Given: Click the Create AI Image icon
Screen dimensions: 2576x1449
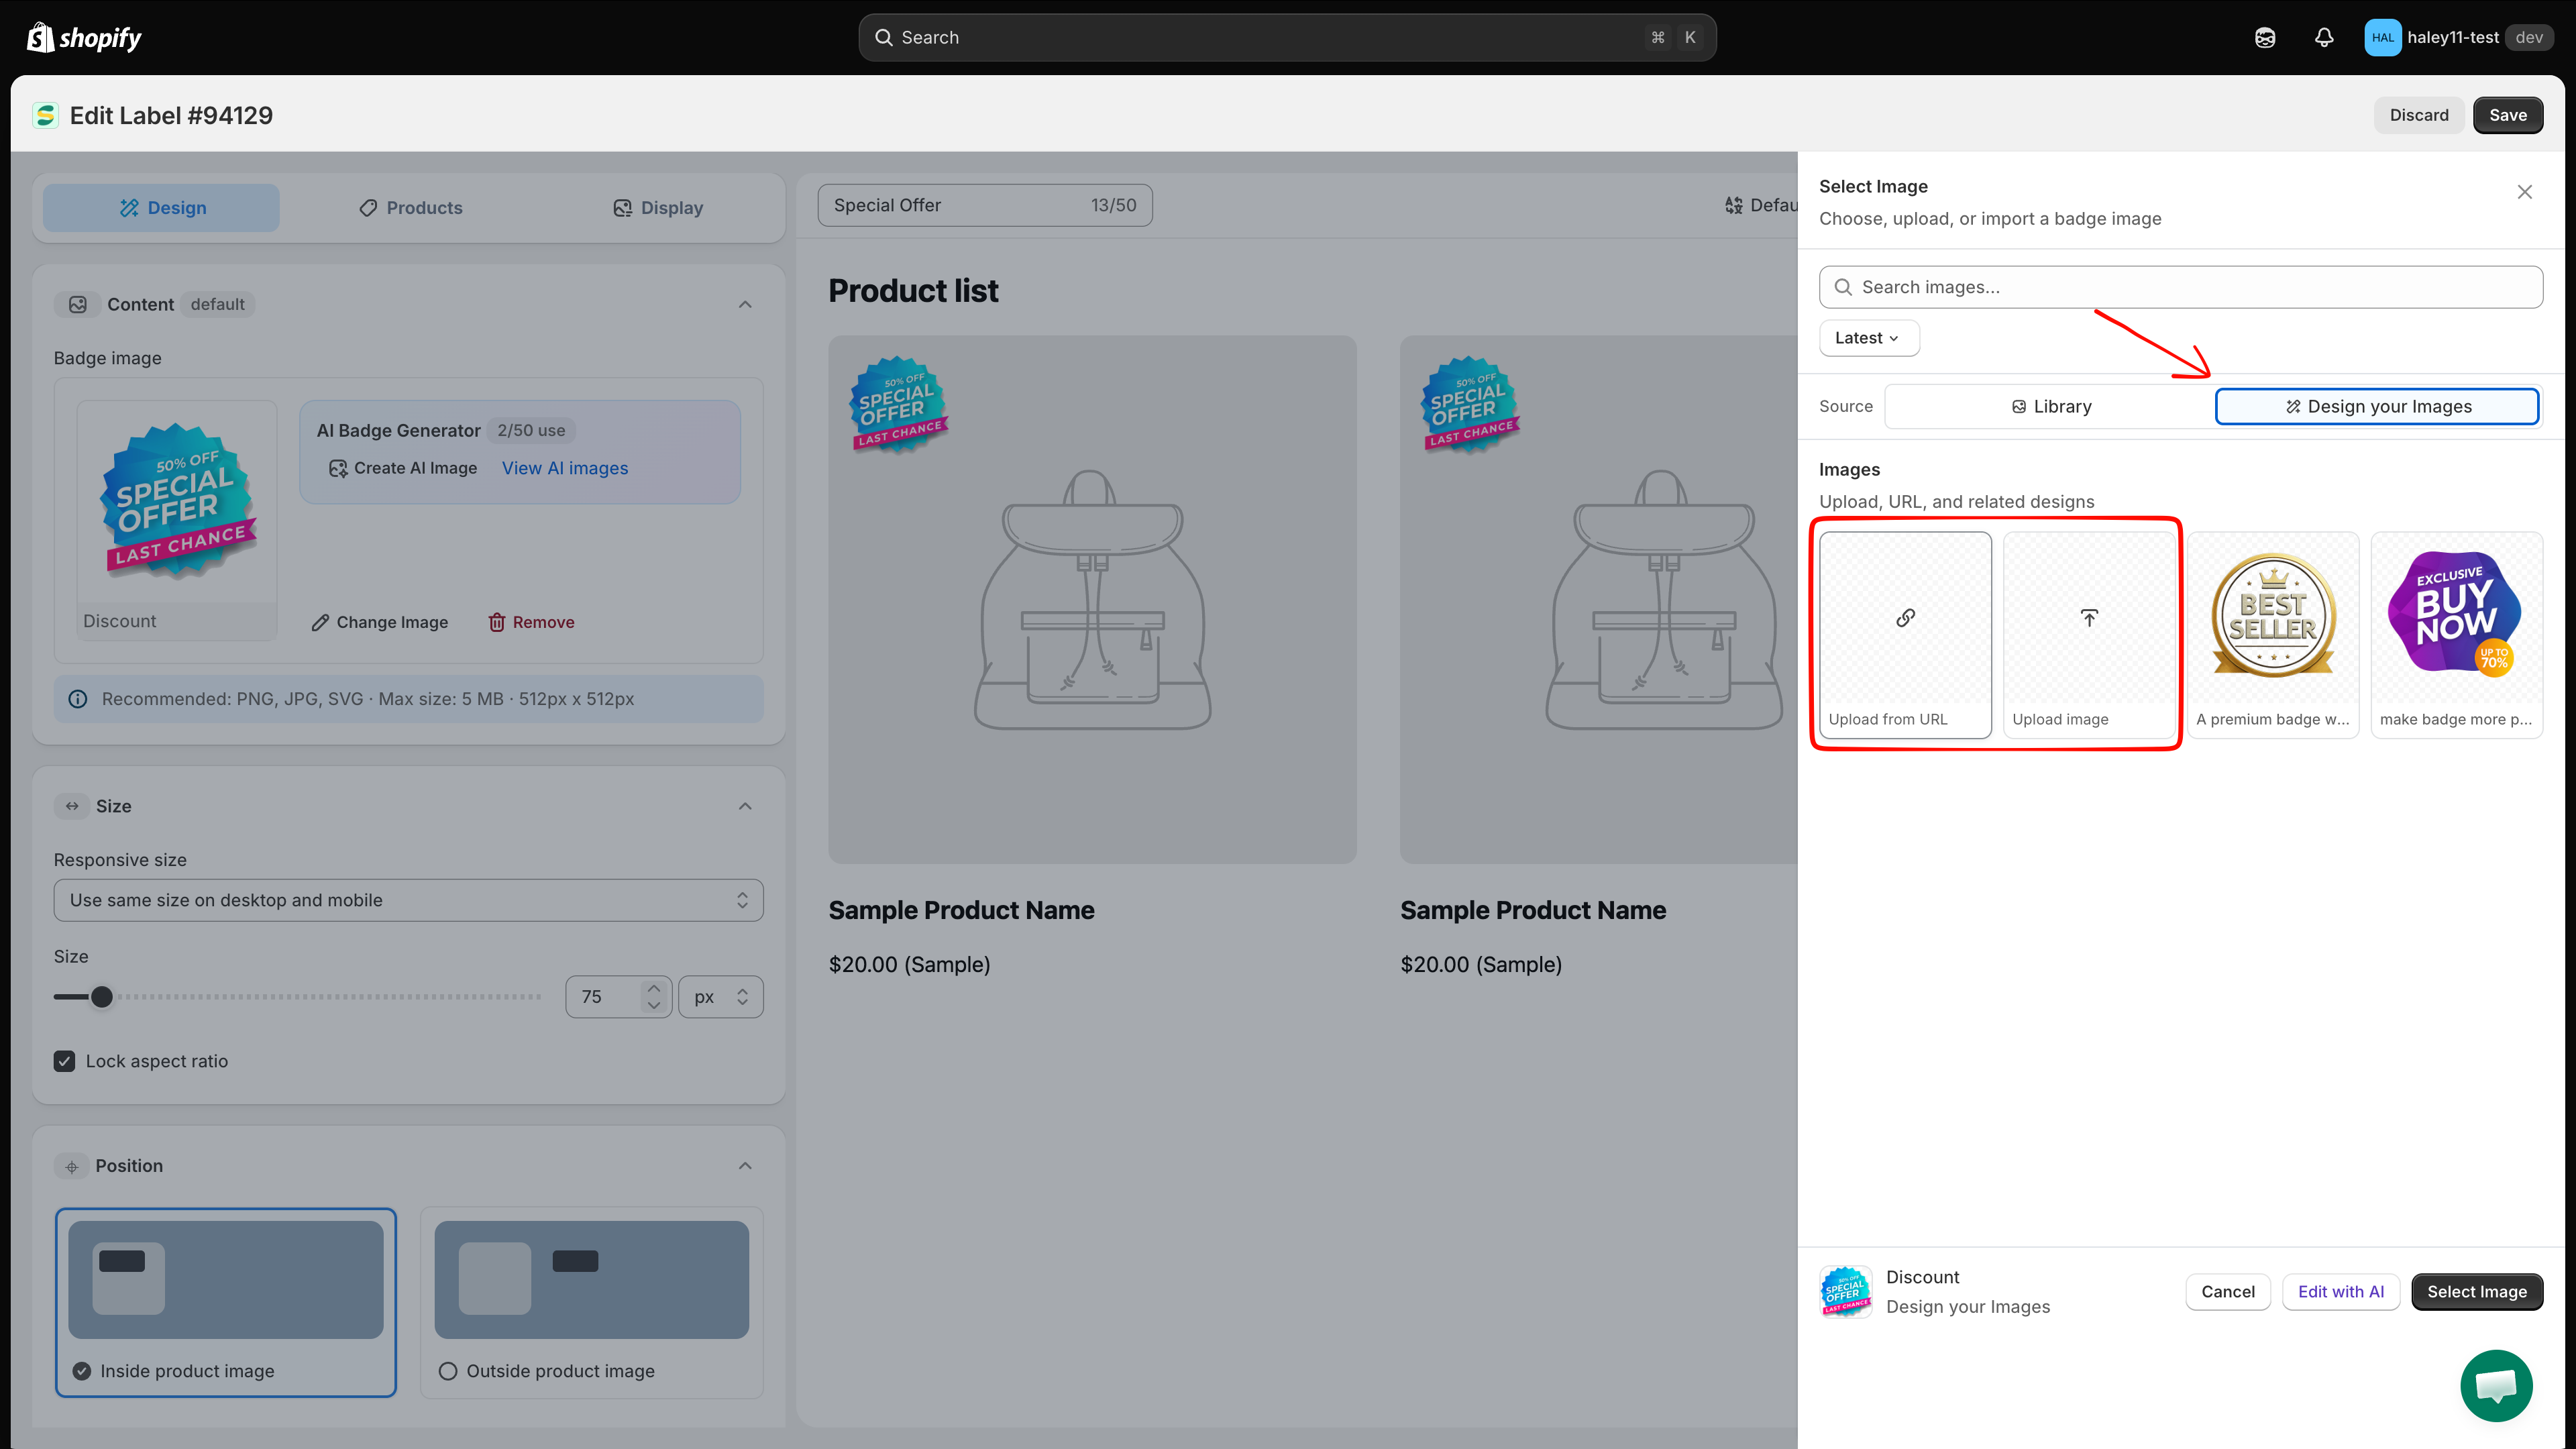Looking at the screenshot, I should pos(338,468).
